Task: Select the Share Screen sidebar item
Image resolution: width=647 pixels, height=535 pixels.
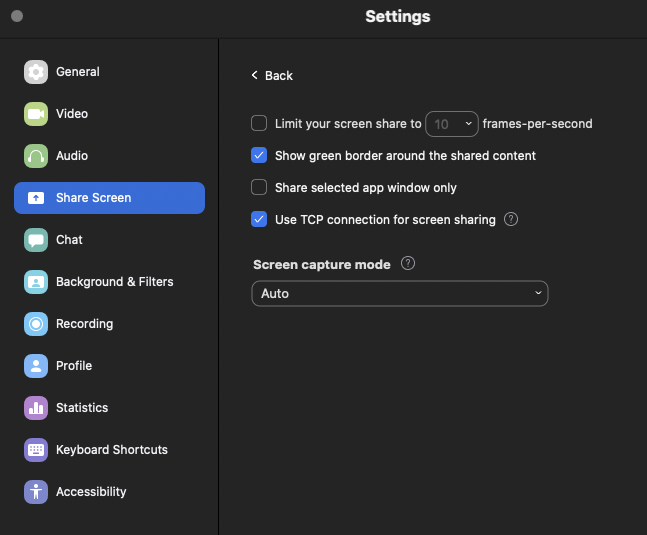Action: click(x=109, y=198)
